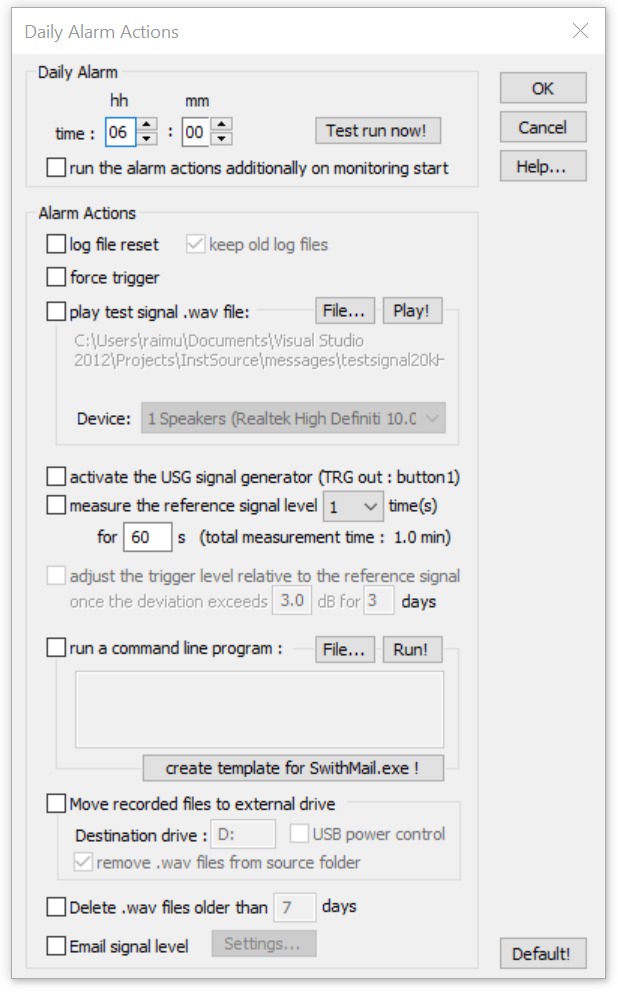Decrease the alarm minutes with down arrow
The image size is (618, 992).
222,137
